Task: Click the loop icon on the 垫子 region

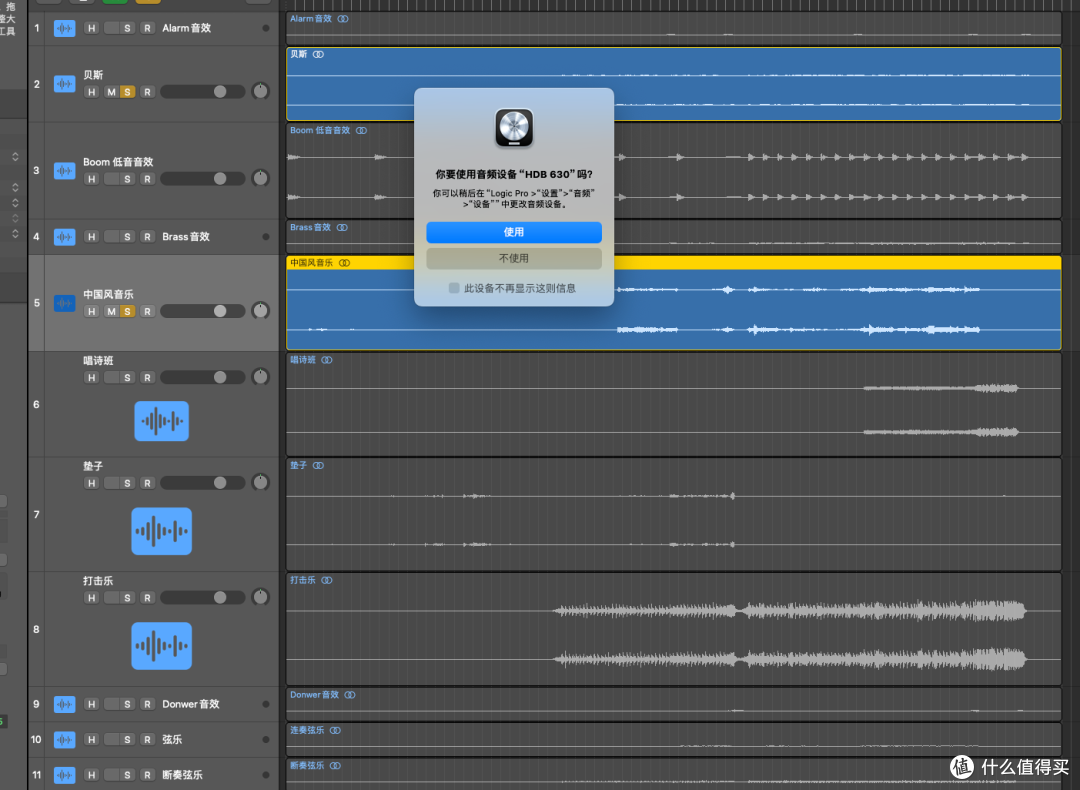Action: pyautogui.click(x=318, y=466)
